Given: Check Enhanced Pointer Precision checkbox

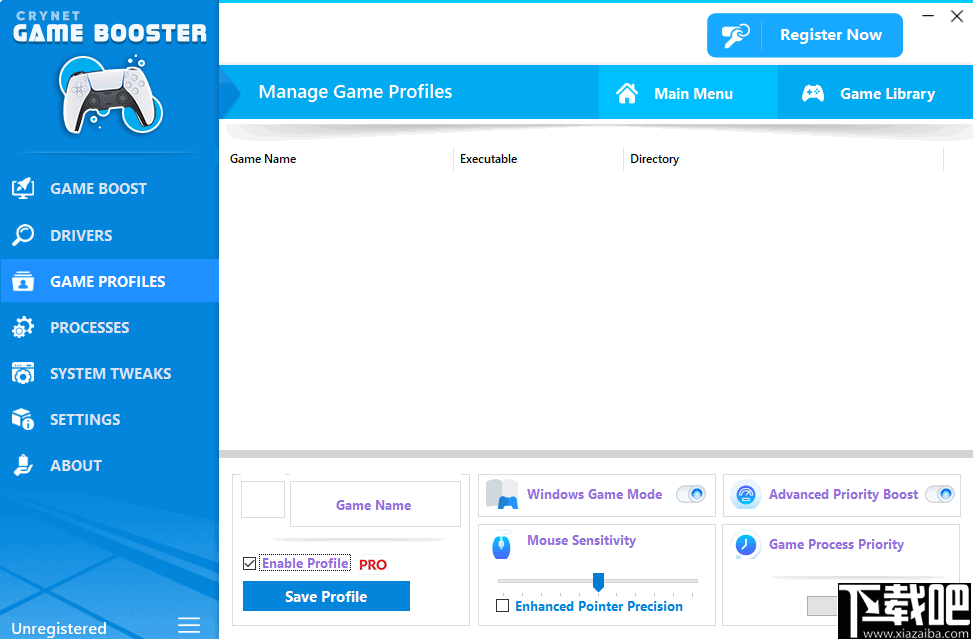Looking at the screenshot, I should (503, 606).
